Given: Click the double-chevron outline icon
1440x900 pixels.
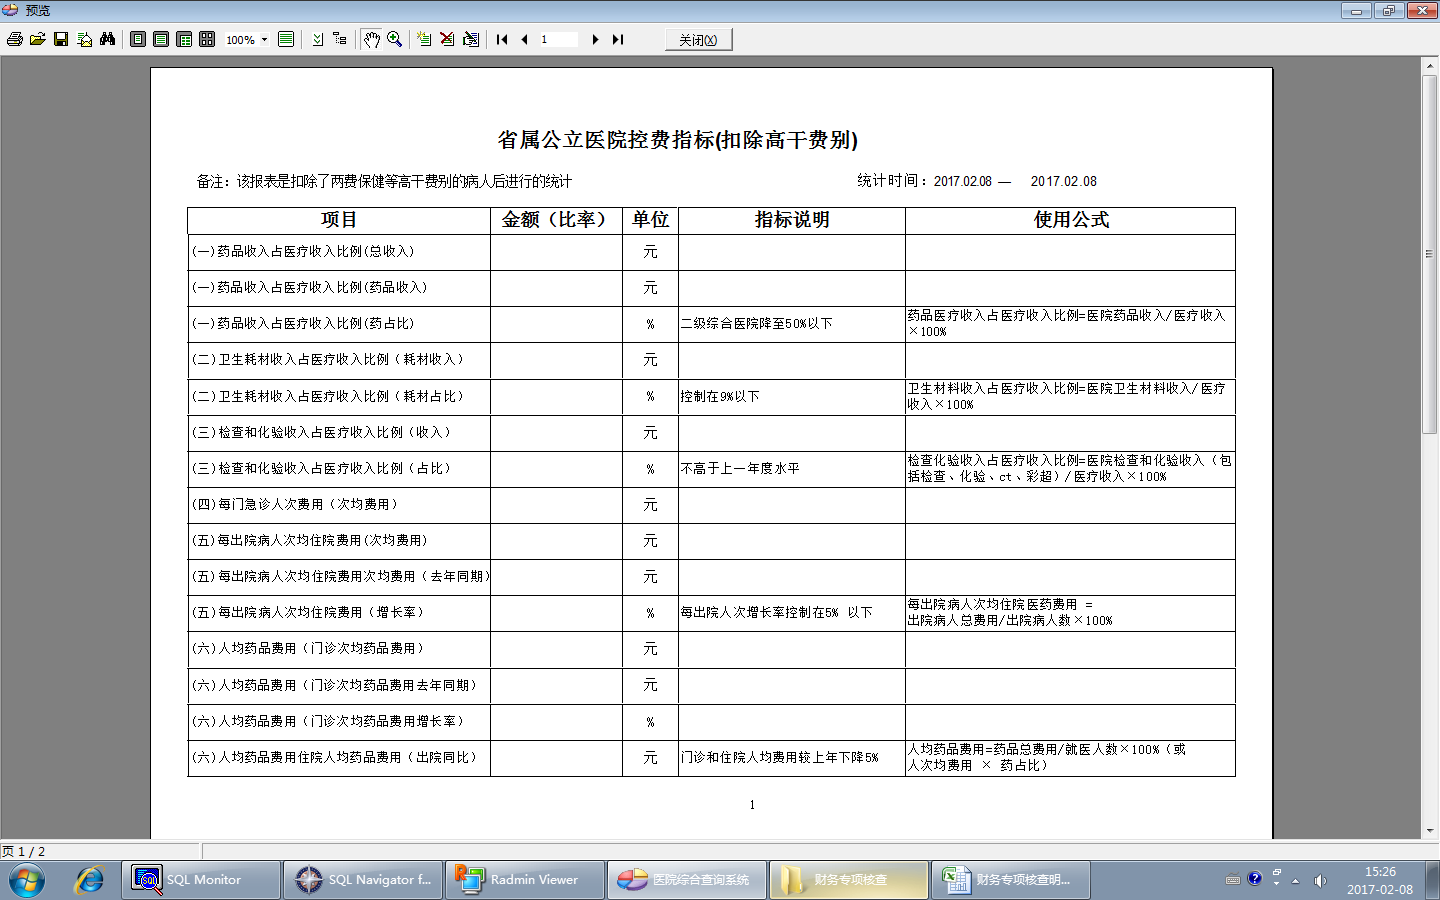Looking at the screenshot, I should click(x=317, y=39).
